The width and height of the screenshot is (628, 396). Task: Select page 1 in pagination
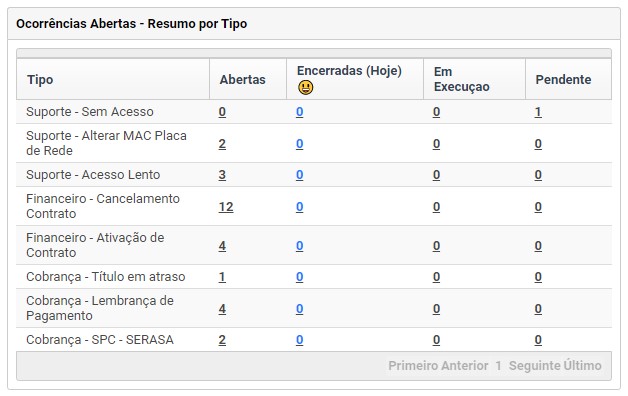pyautogui.click(x=498, y=366)
